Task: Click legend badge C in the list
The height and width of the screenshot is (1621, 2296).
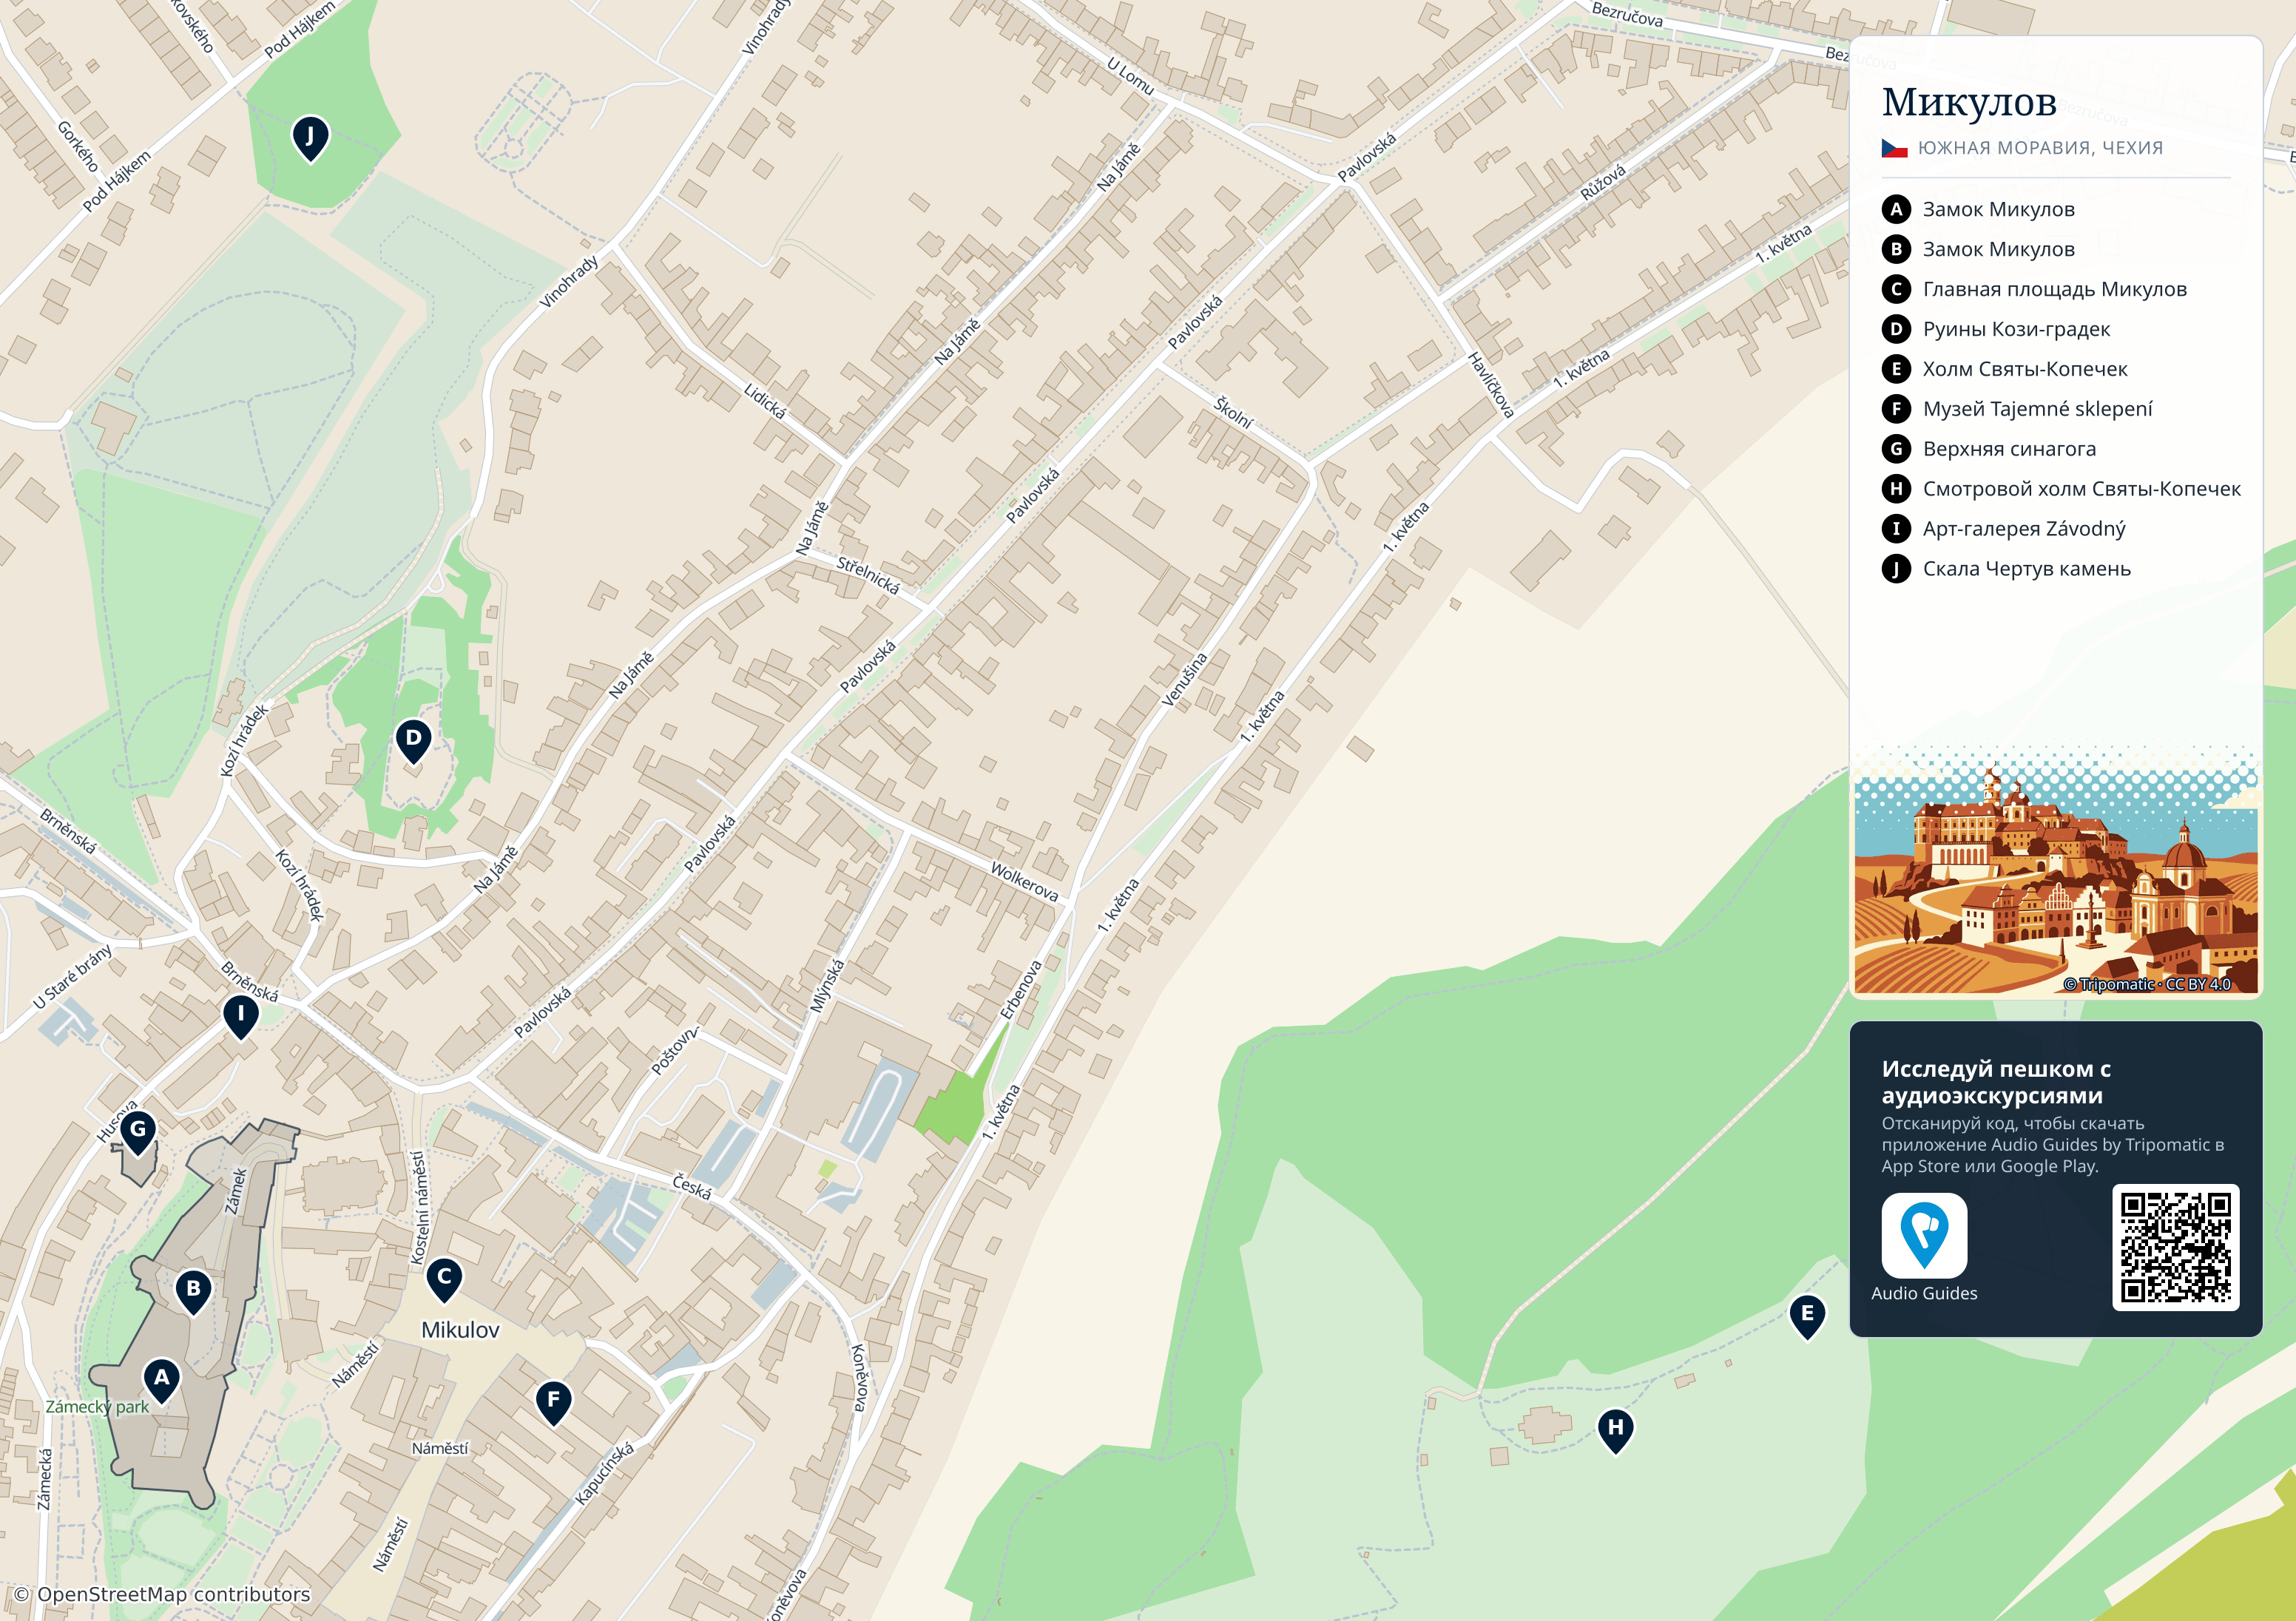Action: click(x=1896, y=289)
